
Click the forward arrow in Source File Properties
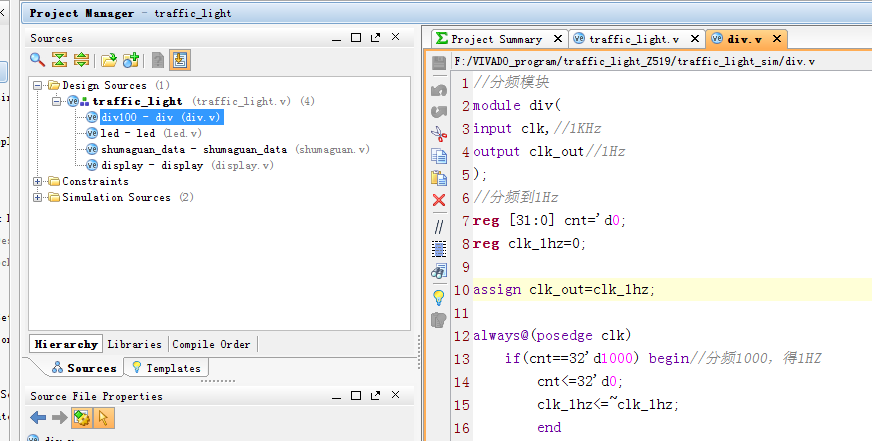tap(60, 417)
